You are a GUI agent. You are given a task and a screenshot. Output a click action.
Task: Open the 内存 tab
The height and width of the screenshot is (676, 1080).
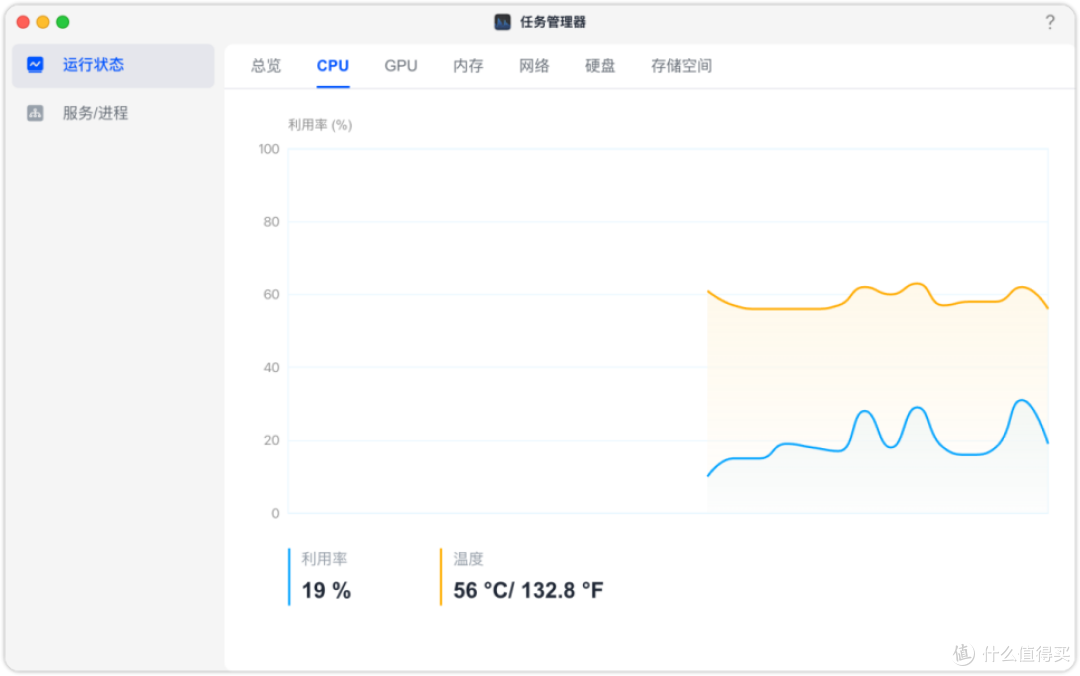point(468,65)
